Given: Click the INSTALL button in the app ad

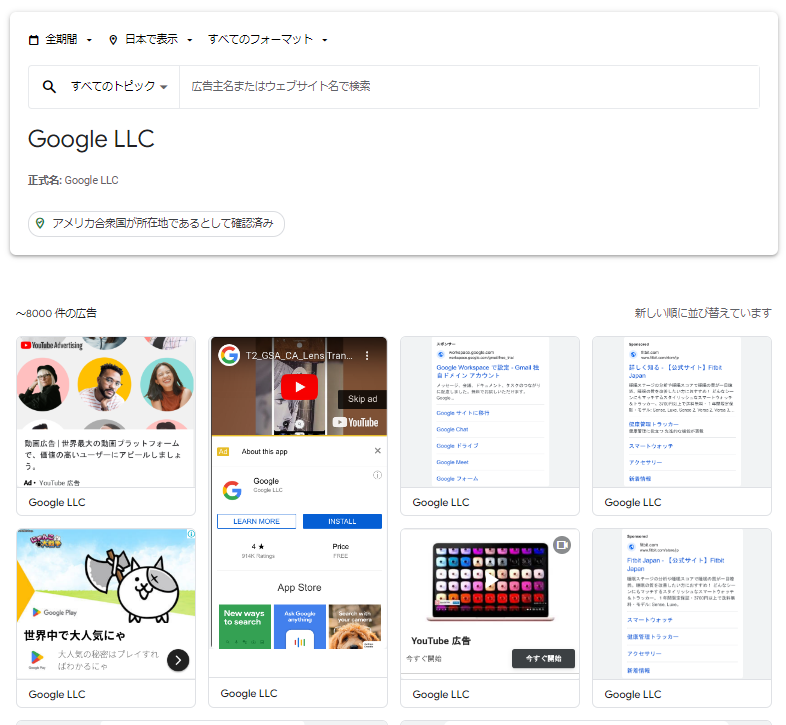Looking at the screenshot, I should click(x=342, y=521).
